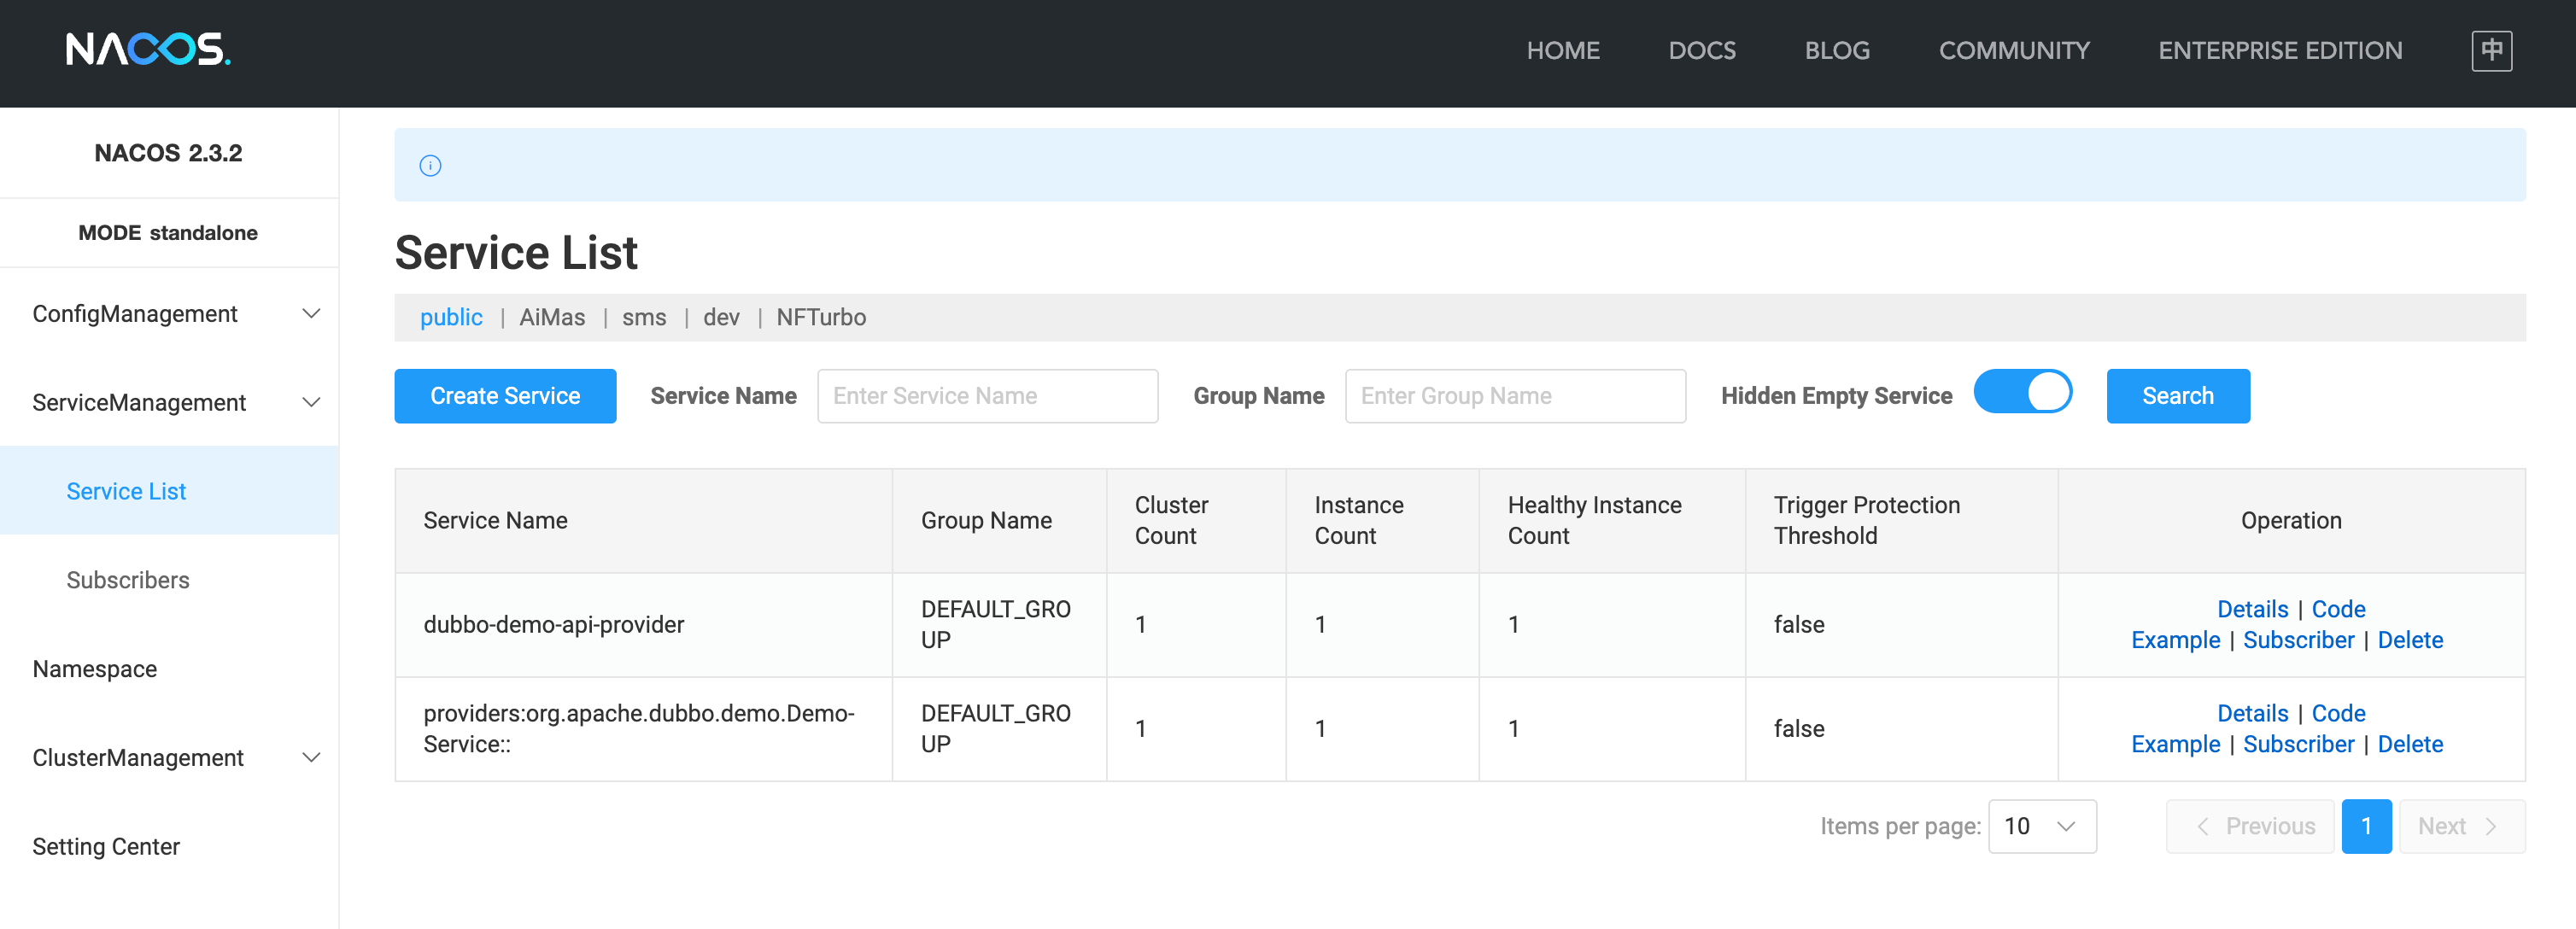Open the Items per page dropdown

2041,826
